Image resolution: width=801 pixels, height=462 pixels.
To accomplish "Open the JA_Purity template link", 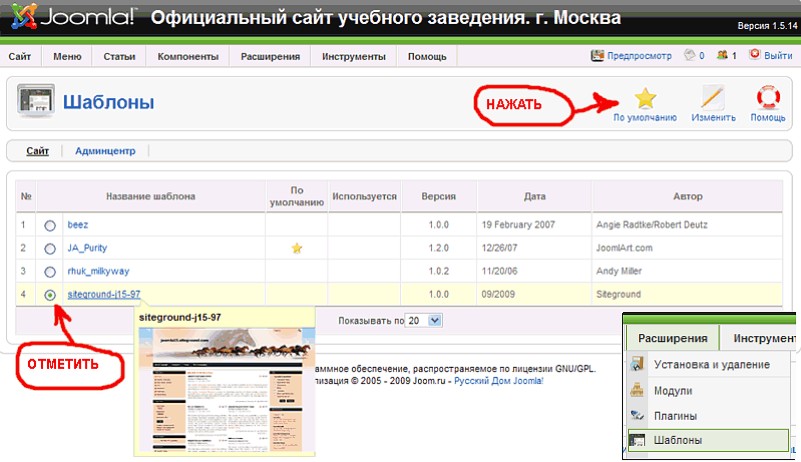I will [87, 248].
